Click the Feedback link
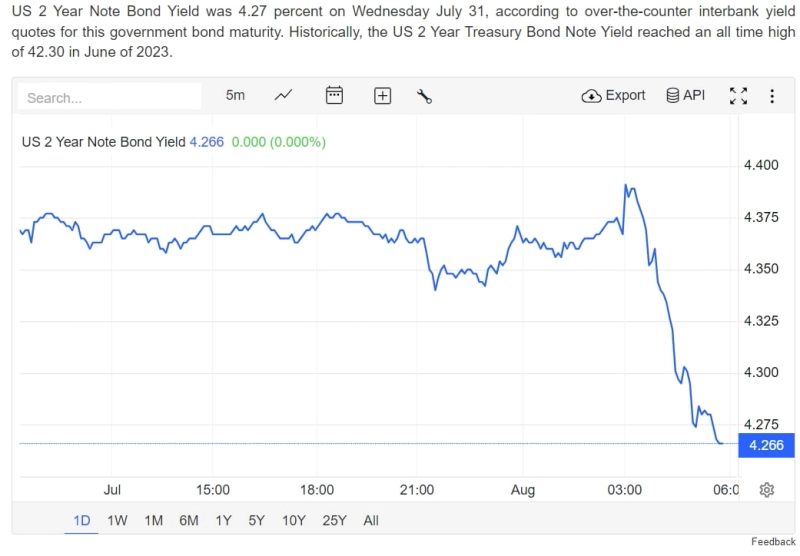The image size is (800, 556). point(773,542)
